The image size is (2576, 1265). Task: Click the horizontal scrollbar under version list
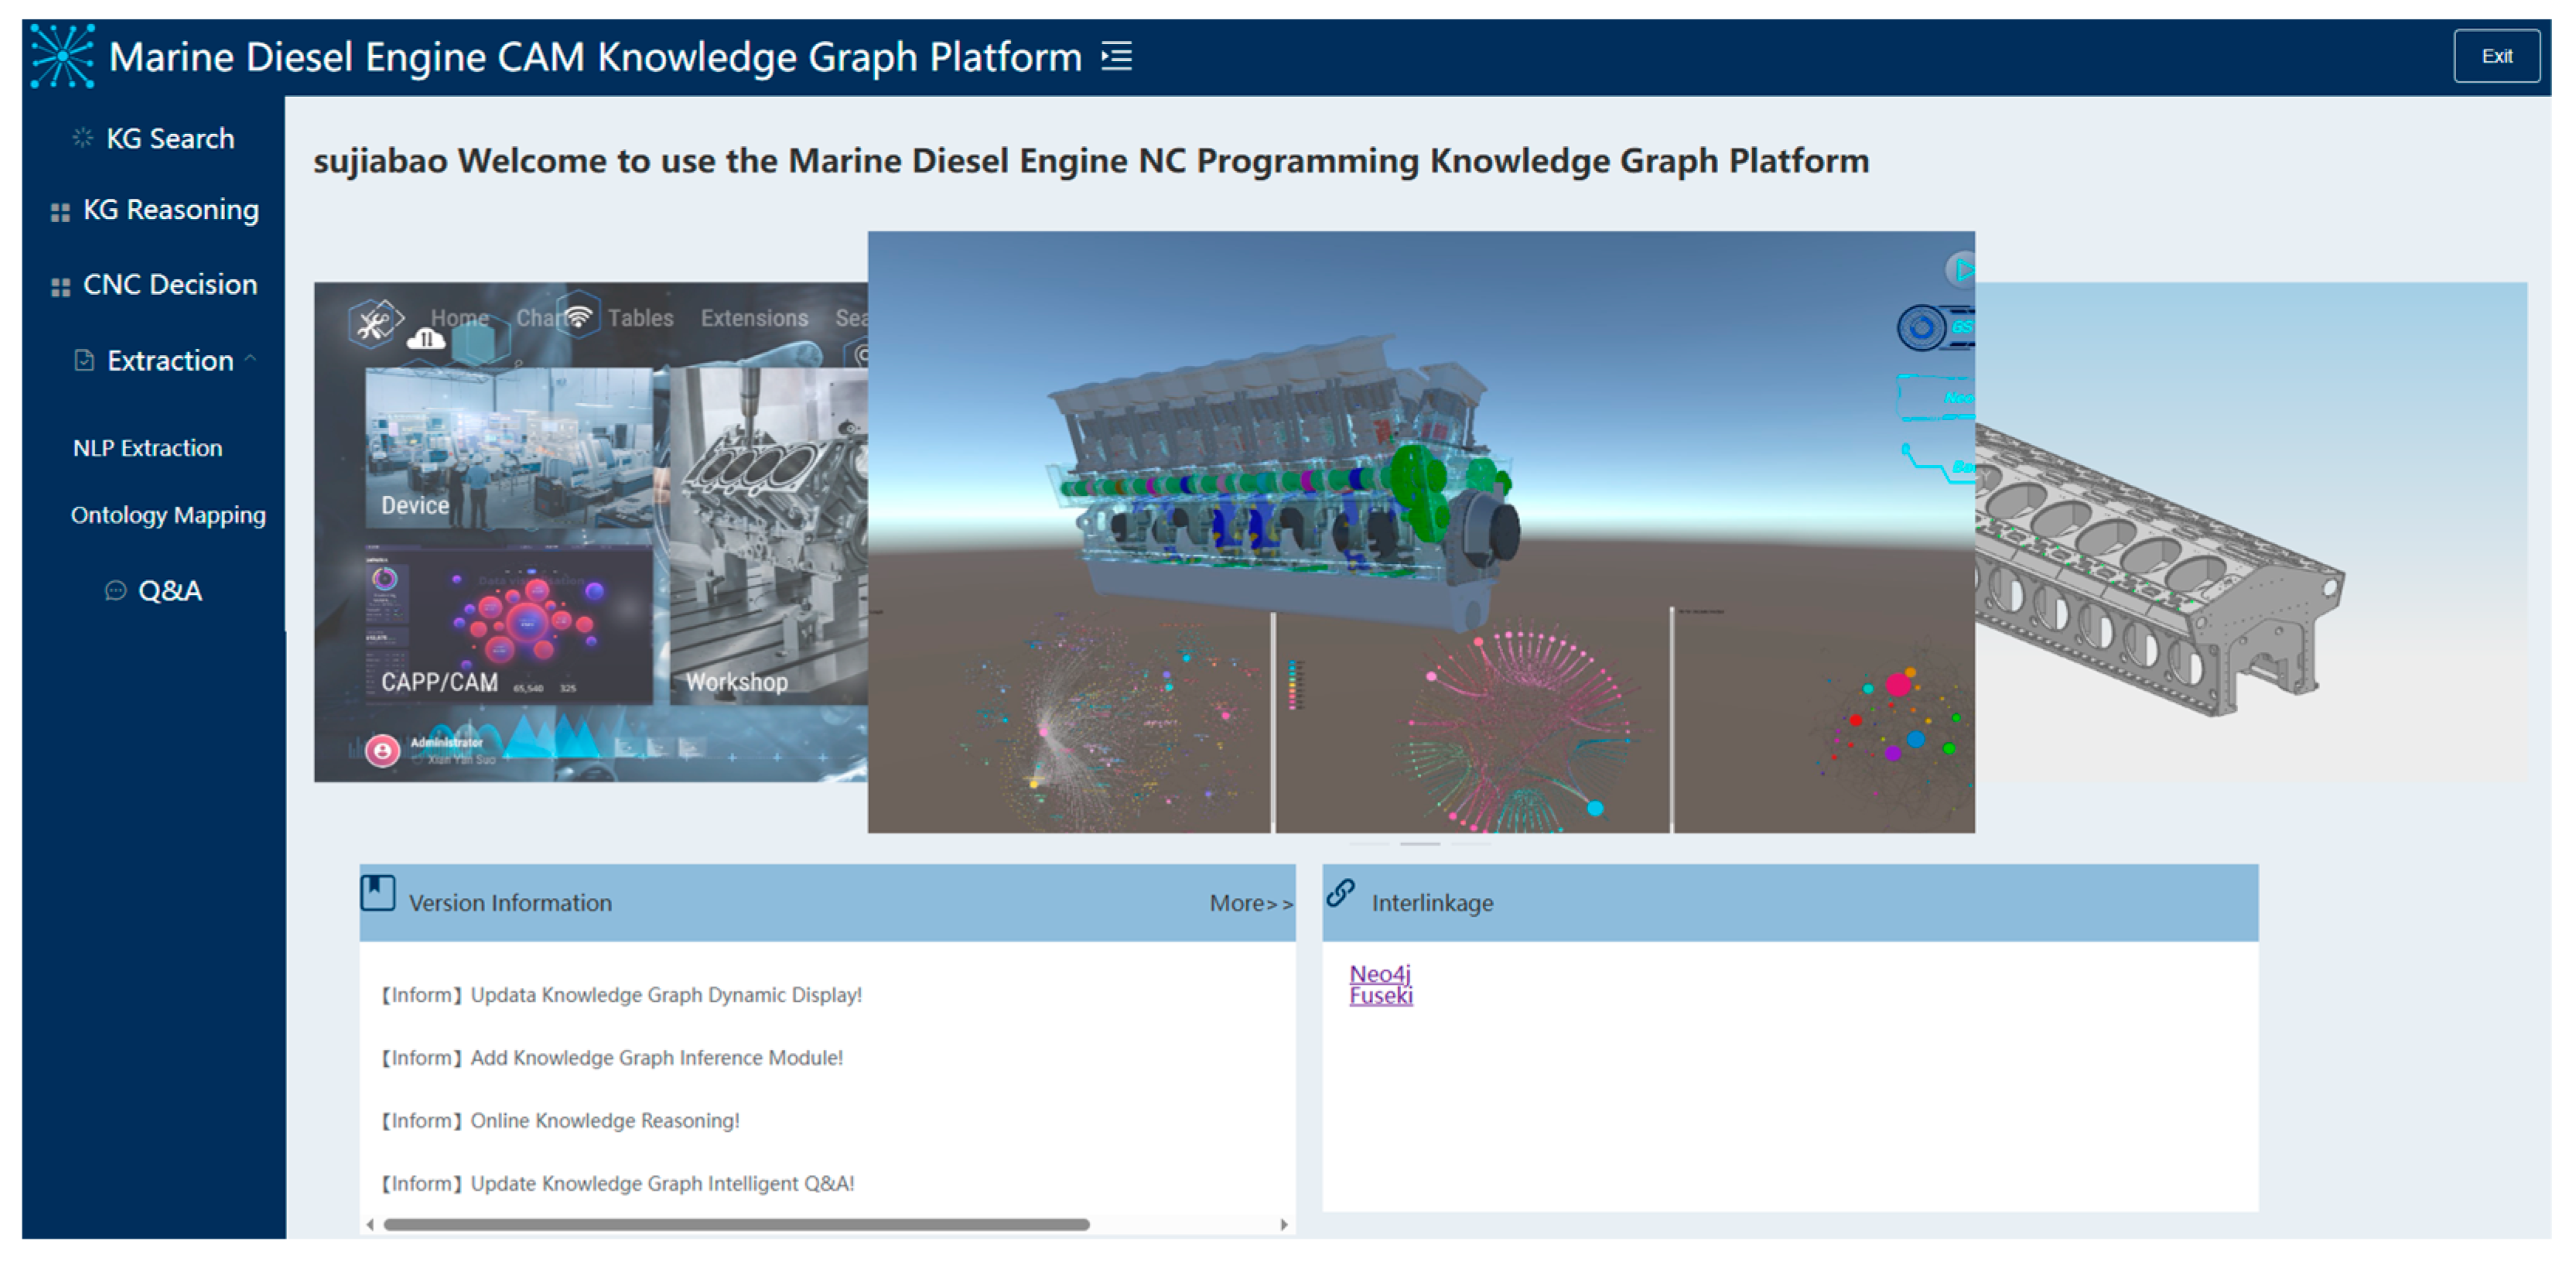pyautogui.click(x=736, y=1224)
